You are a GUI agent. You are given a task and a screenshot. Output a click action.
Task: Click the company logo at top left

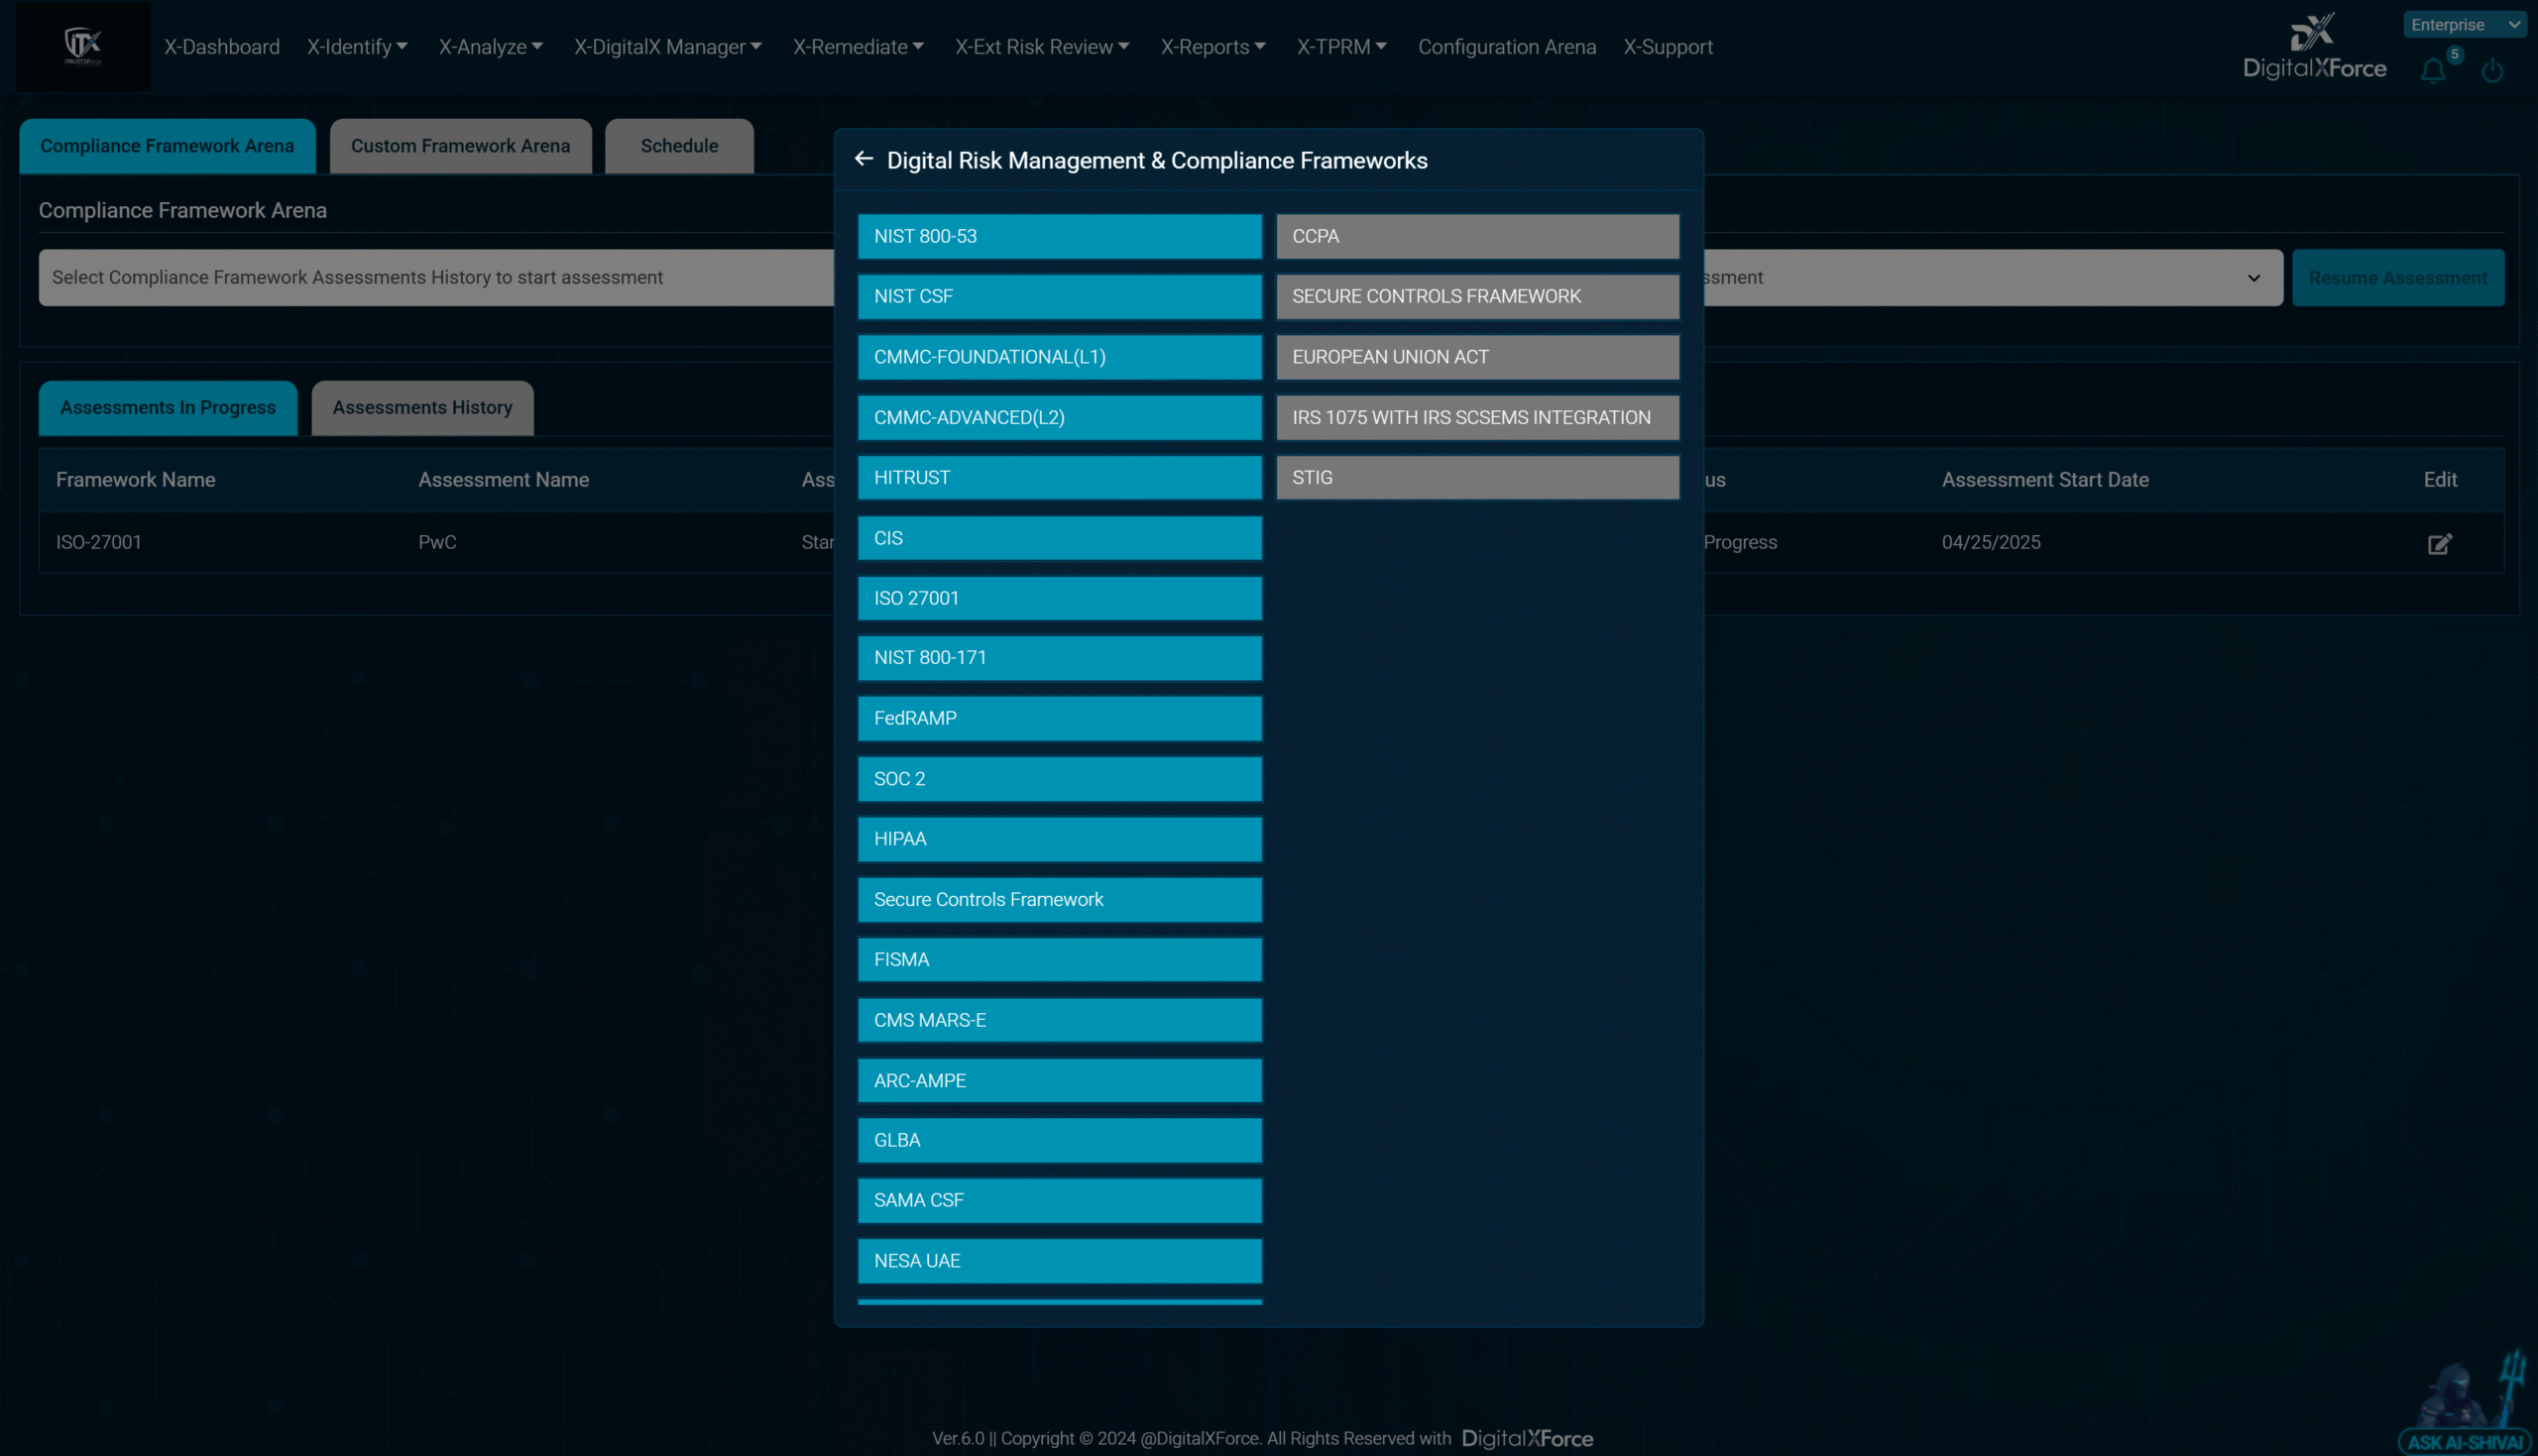[x=83, y=46]
